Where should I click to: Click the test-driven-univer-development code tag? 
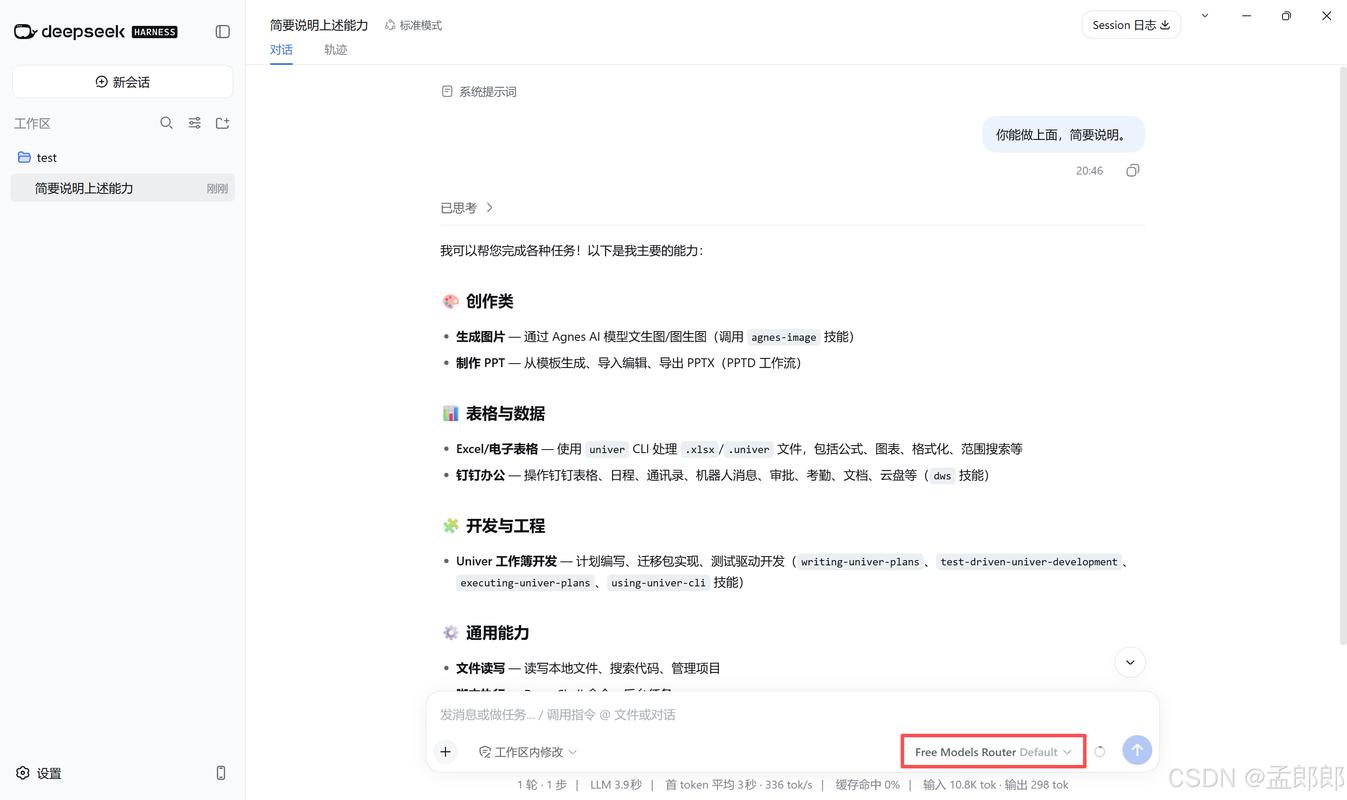pos(1029,562)
